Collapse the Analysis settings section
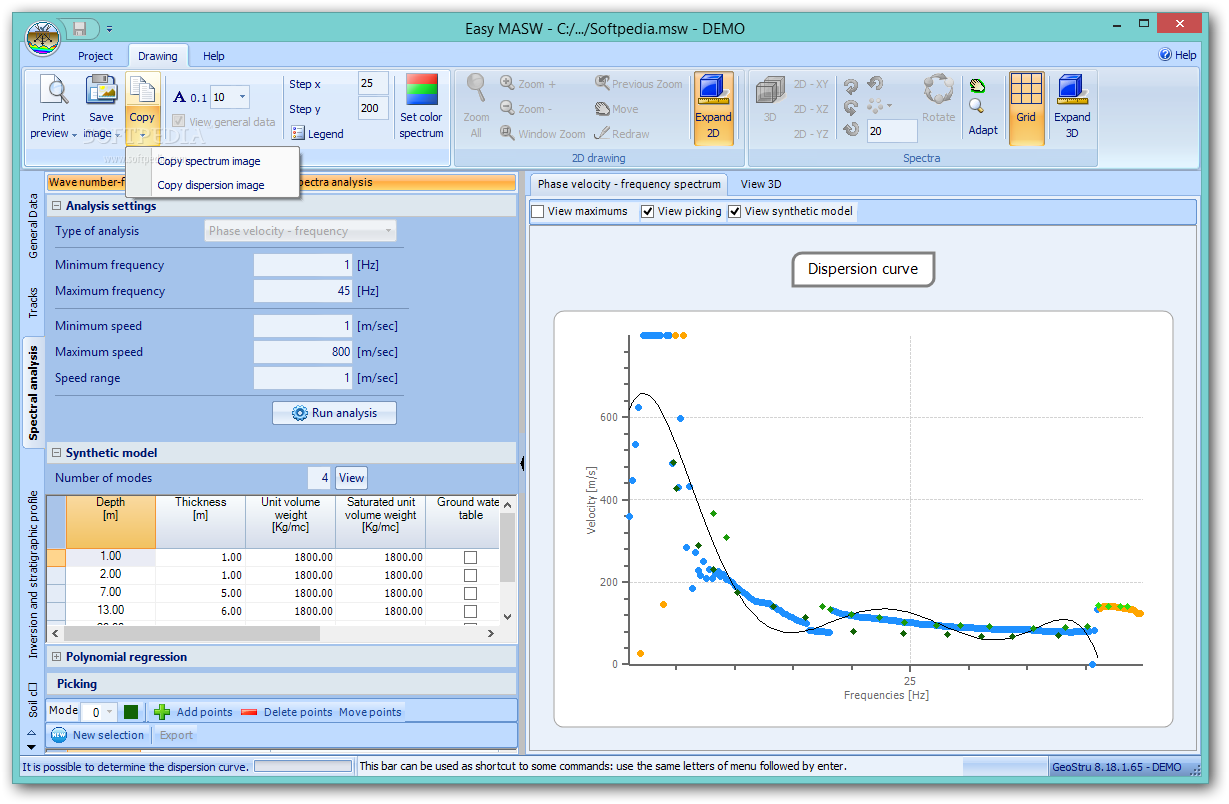The width and height of the screenshot is (1229, 804). coord(56,206)
